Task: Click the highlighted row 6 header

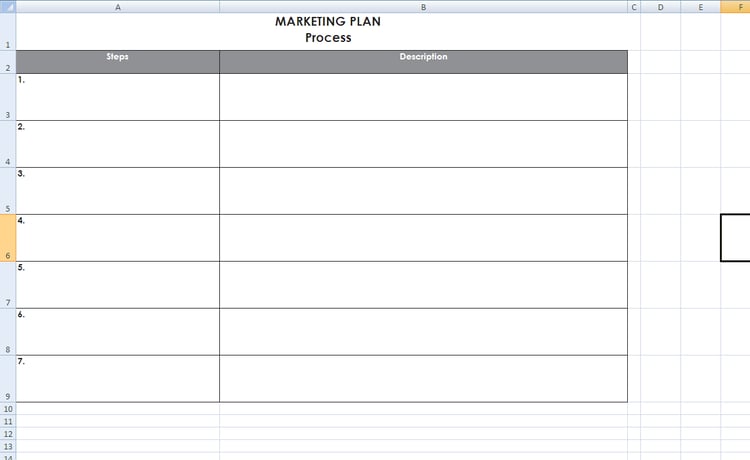Action: [x=8, y=238]
